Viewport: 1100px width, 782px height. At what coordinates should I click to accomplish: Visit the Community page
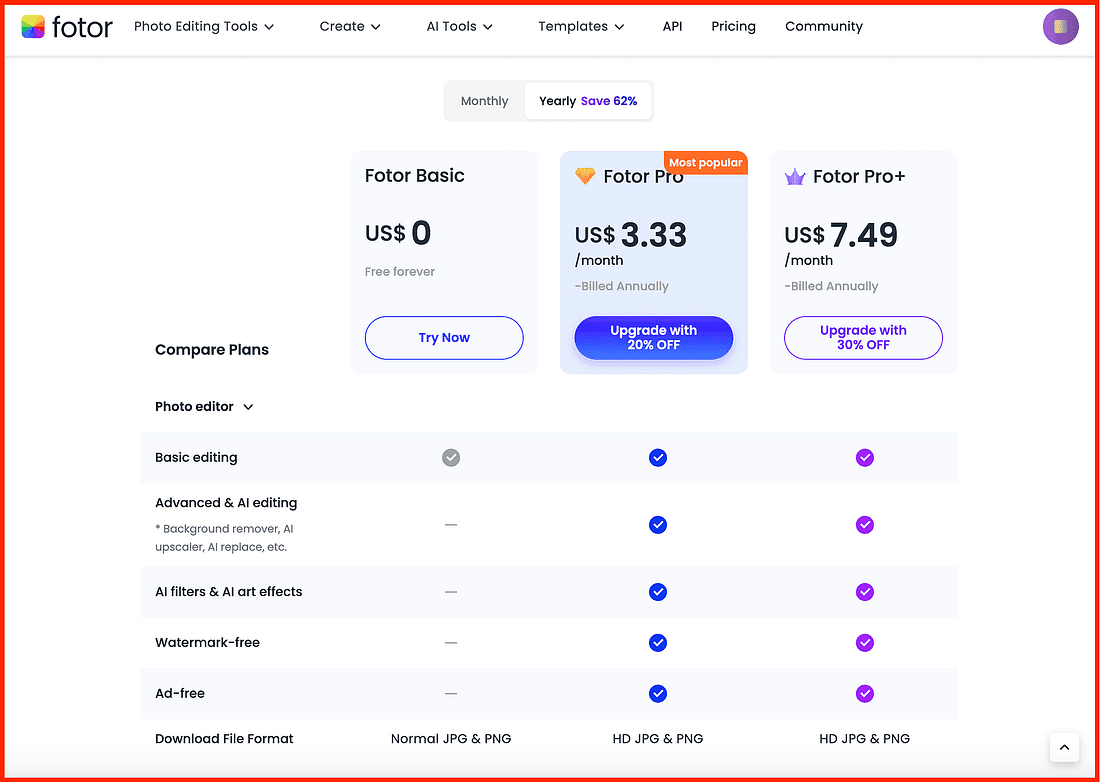(x=824, y=27)
